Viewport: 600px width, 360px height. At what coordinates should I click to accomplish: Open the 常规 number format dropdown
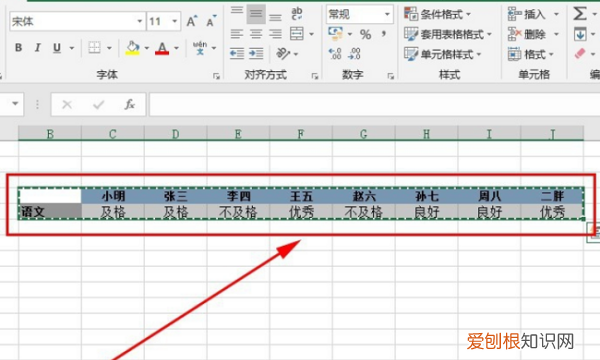click(x=387, y=15)
